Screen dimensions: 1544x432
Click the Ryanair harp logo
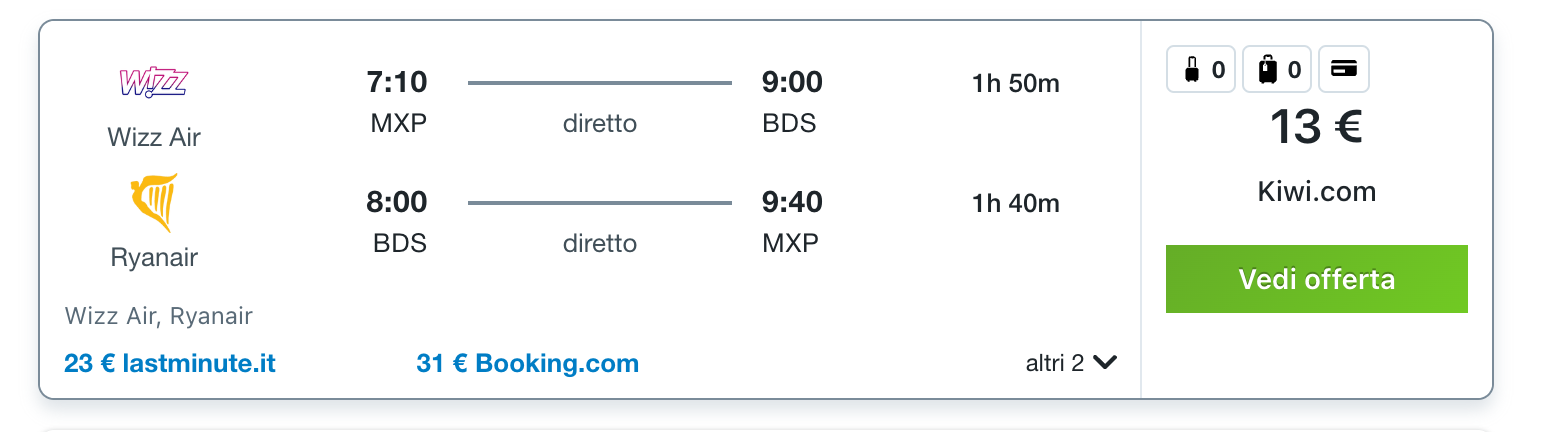[x=154, y=203]
